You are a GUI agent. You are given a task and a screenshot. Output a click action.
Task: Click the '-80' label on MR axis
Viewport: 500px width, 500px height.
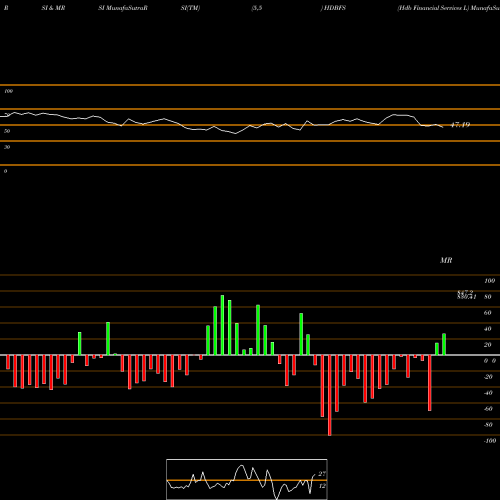point(488,425)
